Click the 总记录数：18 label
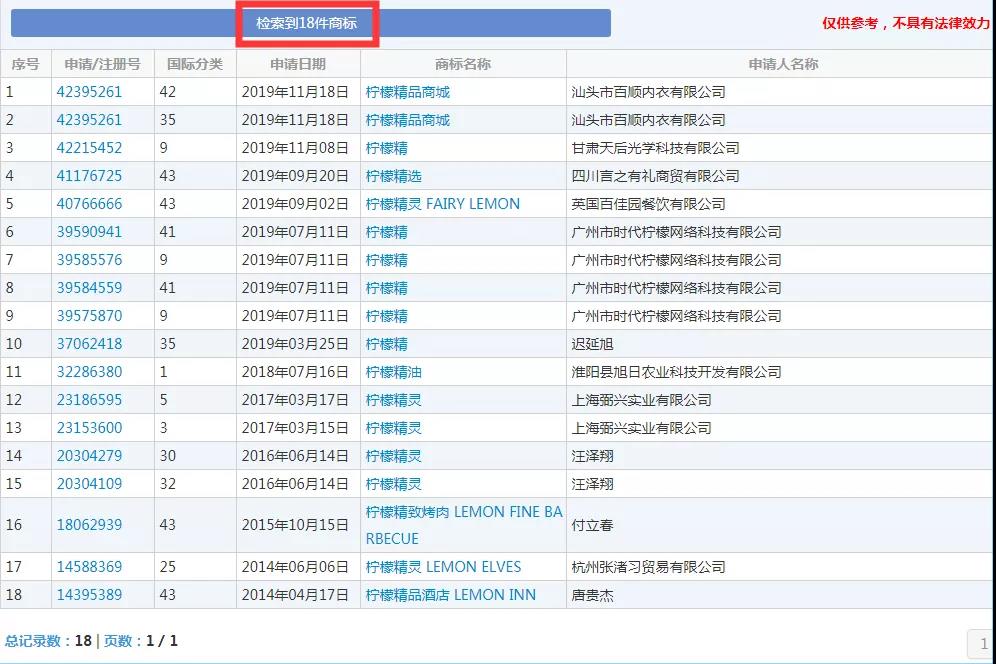Screen dimensions: 996x664 [x=48, y=640]
